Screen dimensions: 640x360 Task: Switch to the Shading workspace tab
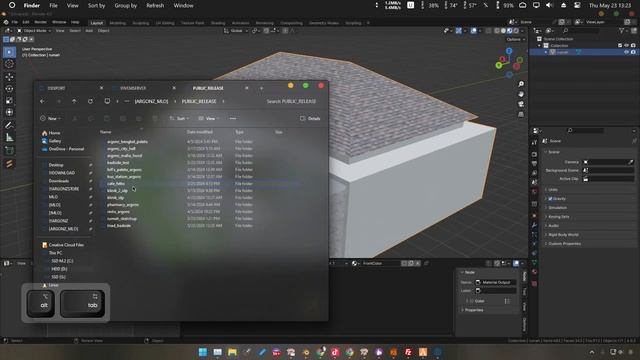pyautogui.click(x=218, y=23)
